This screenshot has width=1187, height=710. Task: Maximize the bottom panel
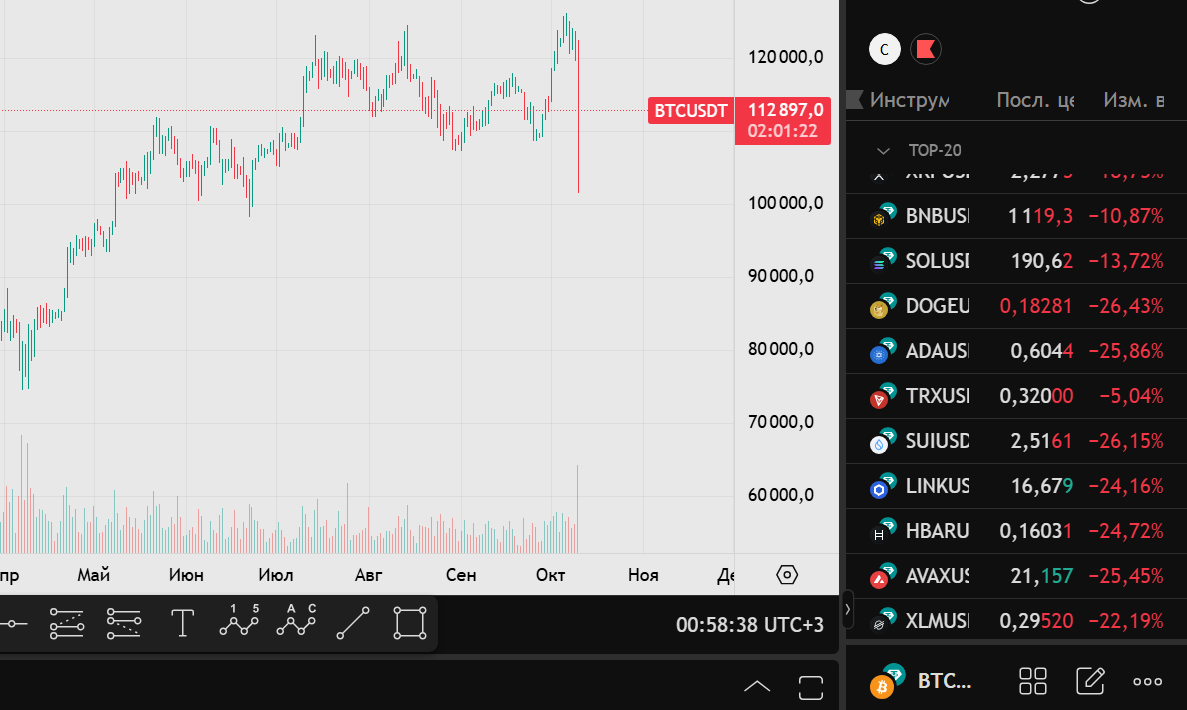tap(810, 686)
